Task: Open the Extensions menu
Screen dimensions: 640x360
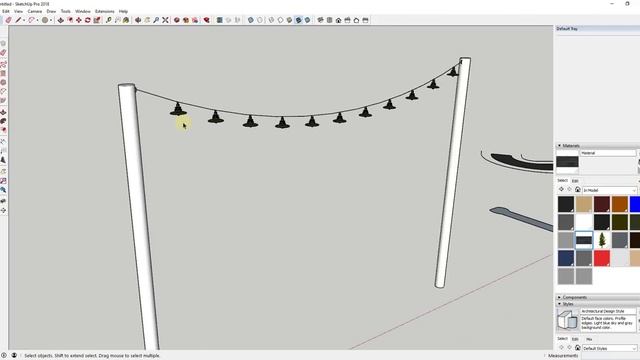Action: 105,11
